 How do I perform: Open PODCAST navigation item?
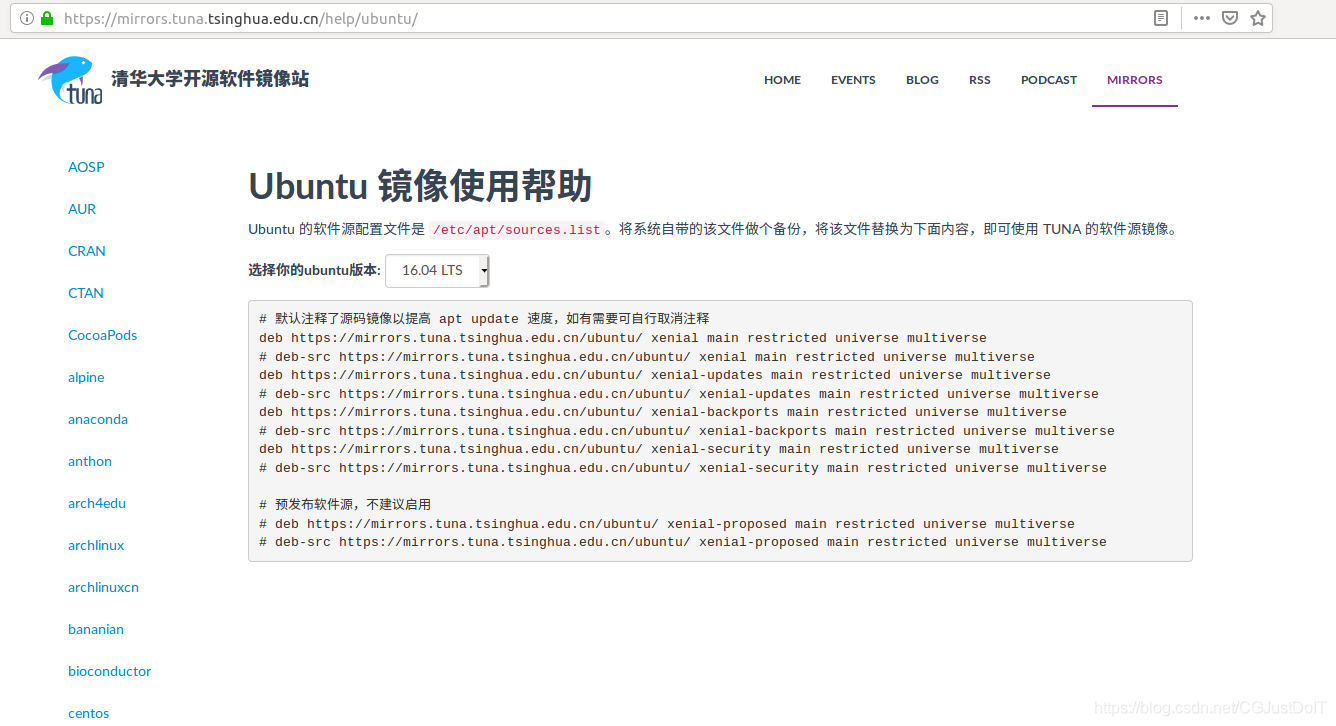click(x=1049, y=80)
